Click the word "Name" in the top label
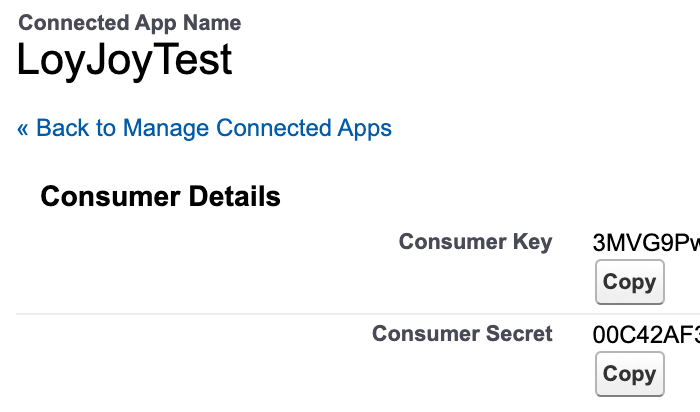Screen dimensions: 700x412 point(213,22)
